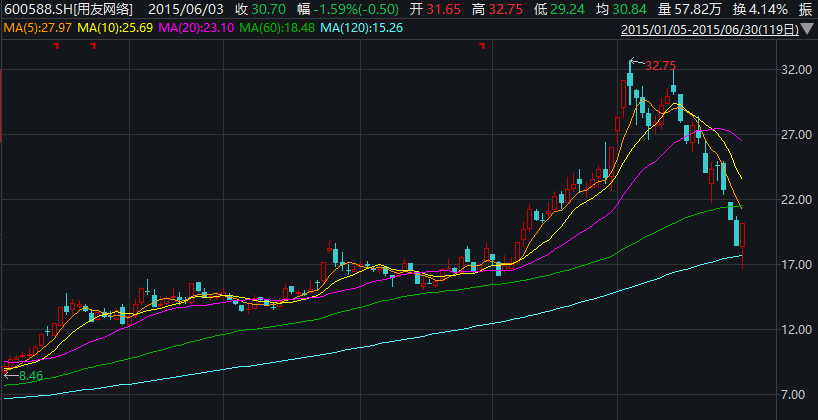Toggle the magenta MA(20) indicator label
The width and height of the screenshot is (818, 420).
192,27
